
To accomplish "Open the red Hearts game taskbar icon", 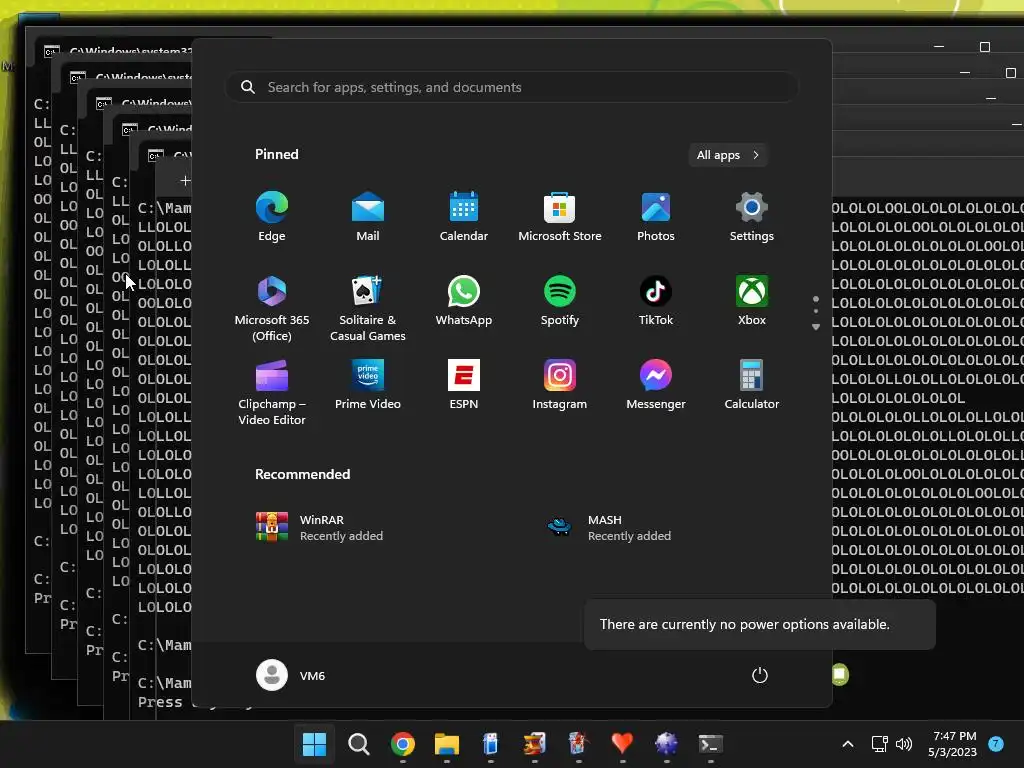I will tap(622, 744).
